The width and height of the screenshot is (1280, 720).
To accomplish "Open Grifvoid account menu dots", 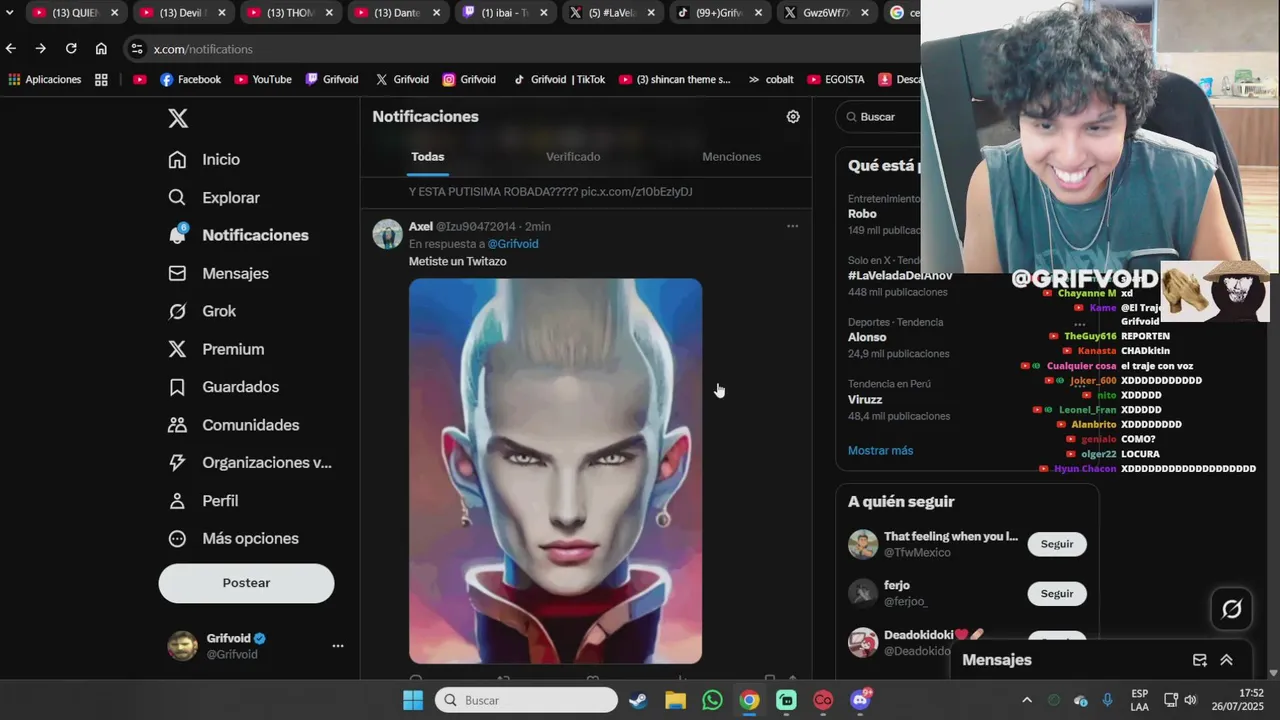I will tap(338, 646).
